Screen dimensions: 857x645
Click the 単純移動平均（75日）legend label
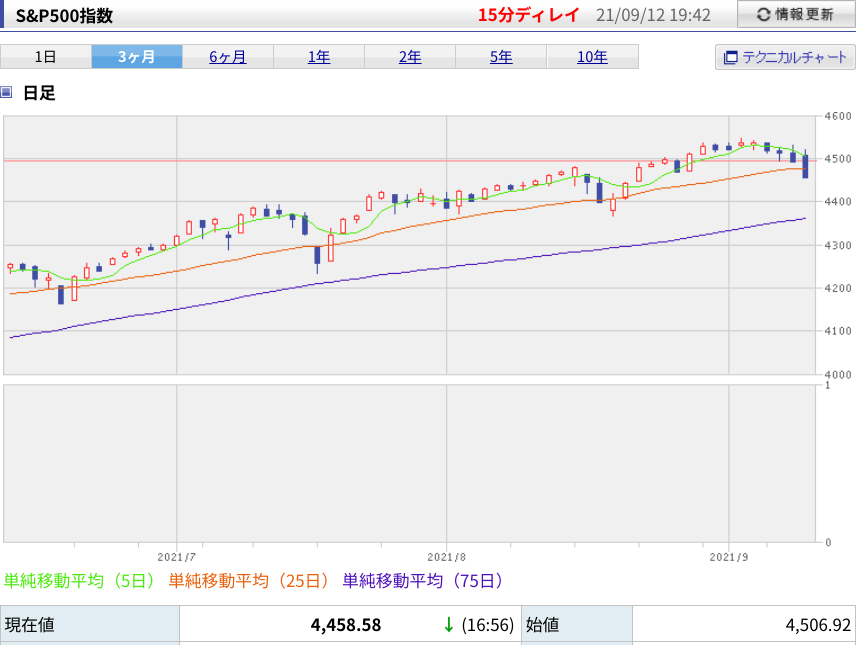pos(423,580)
